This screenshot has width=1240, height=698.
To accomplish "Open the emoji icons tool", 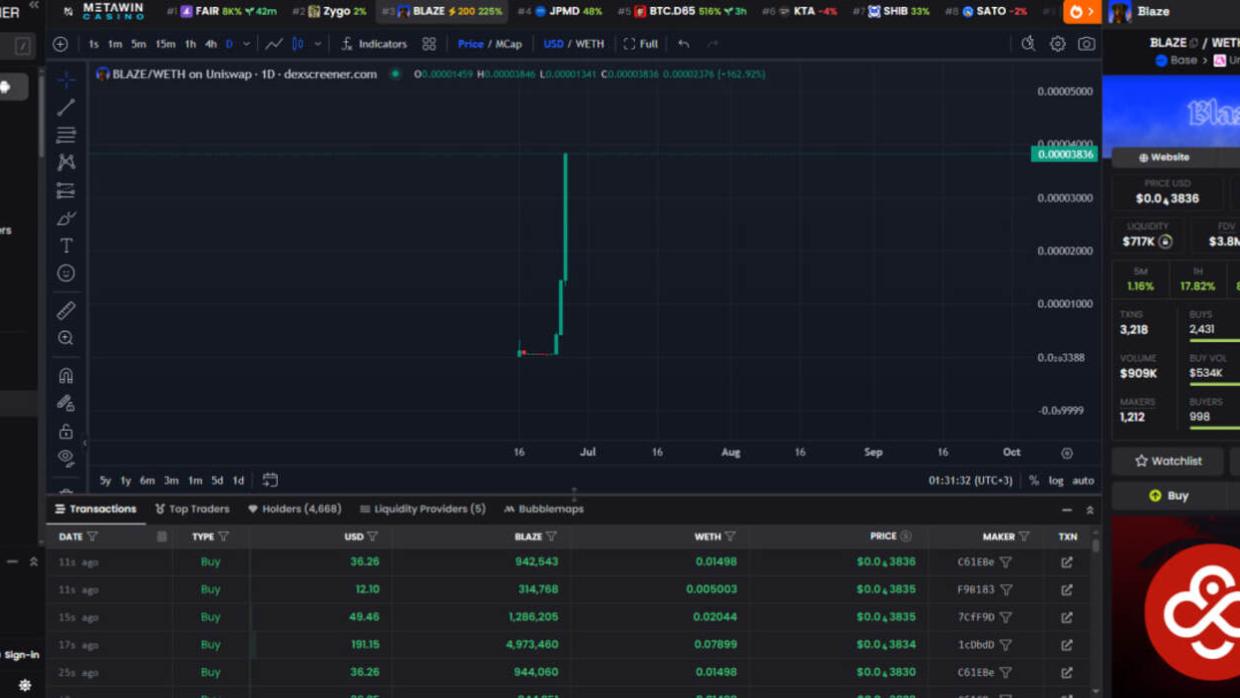I will [66, 273].
